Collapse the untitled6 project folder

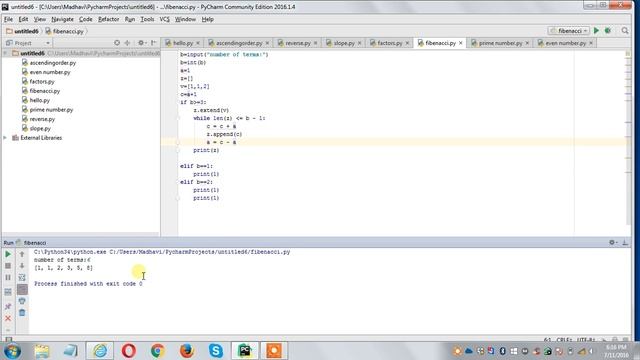coord(5,53)
